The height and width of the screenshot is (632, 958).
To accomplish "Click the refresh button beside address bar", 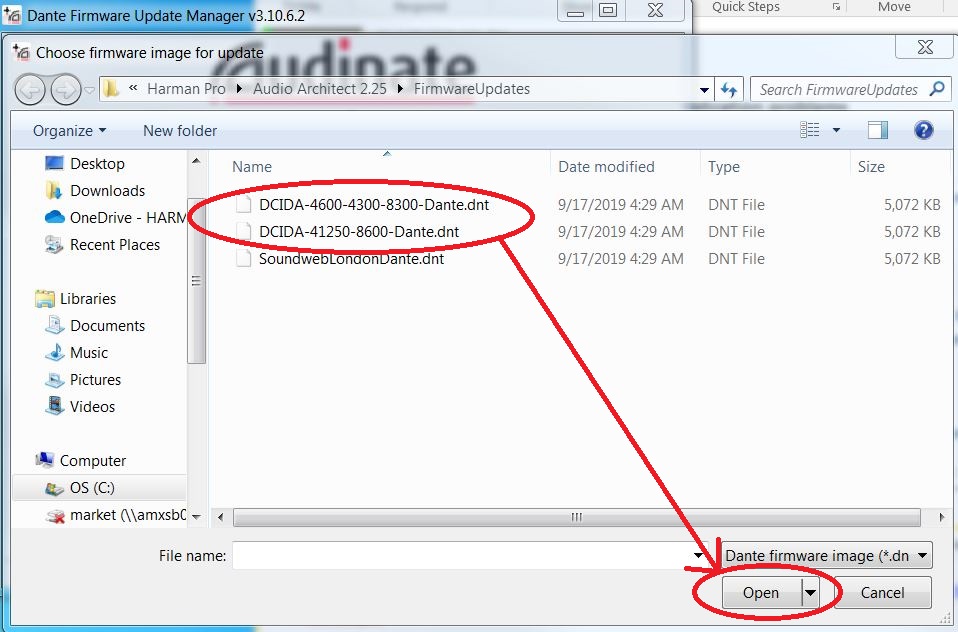I will [x=729, y=89].
